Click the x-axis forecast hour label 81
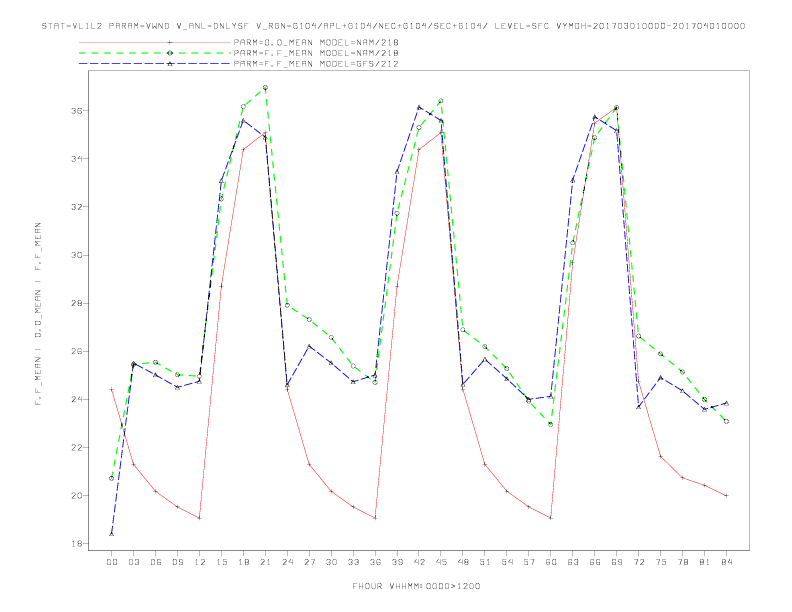The width and height of the screenshot is (792, 612). click(705, 562)
